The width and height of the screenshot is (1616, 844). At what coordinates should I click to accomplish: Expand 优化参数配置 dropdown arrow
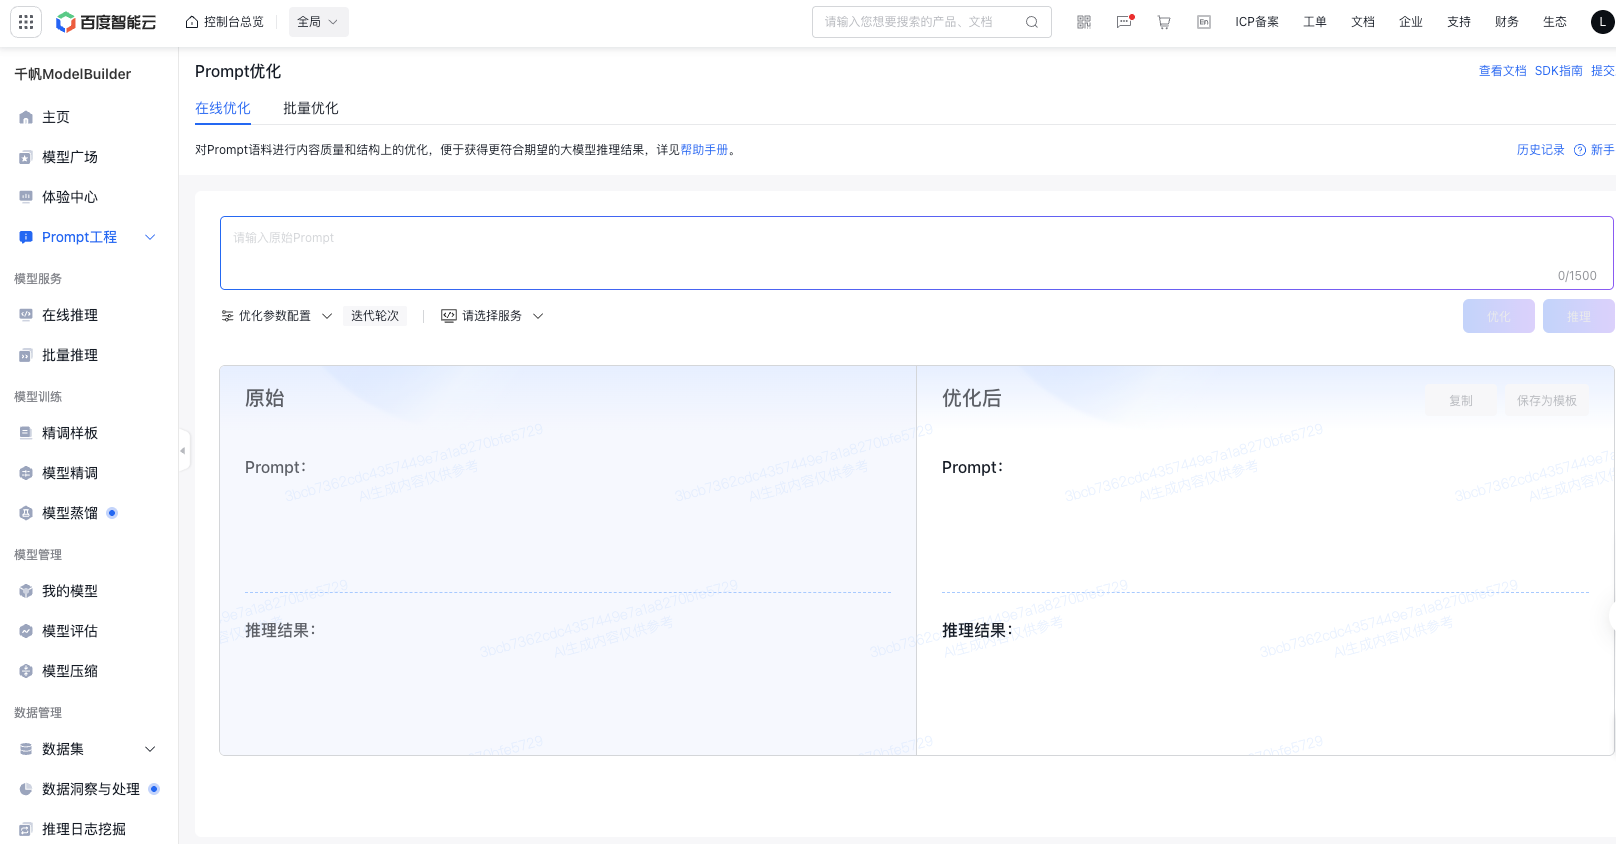click(327, 316)
